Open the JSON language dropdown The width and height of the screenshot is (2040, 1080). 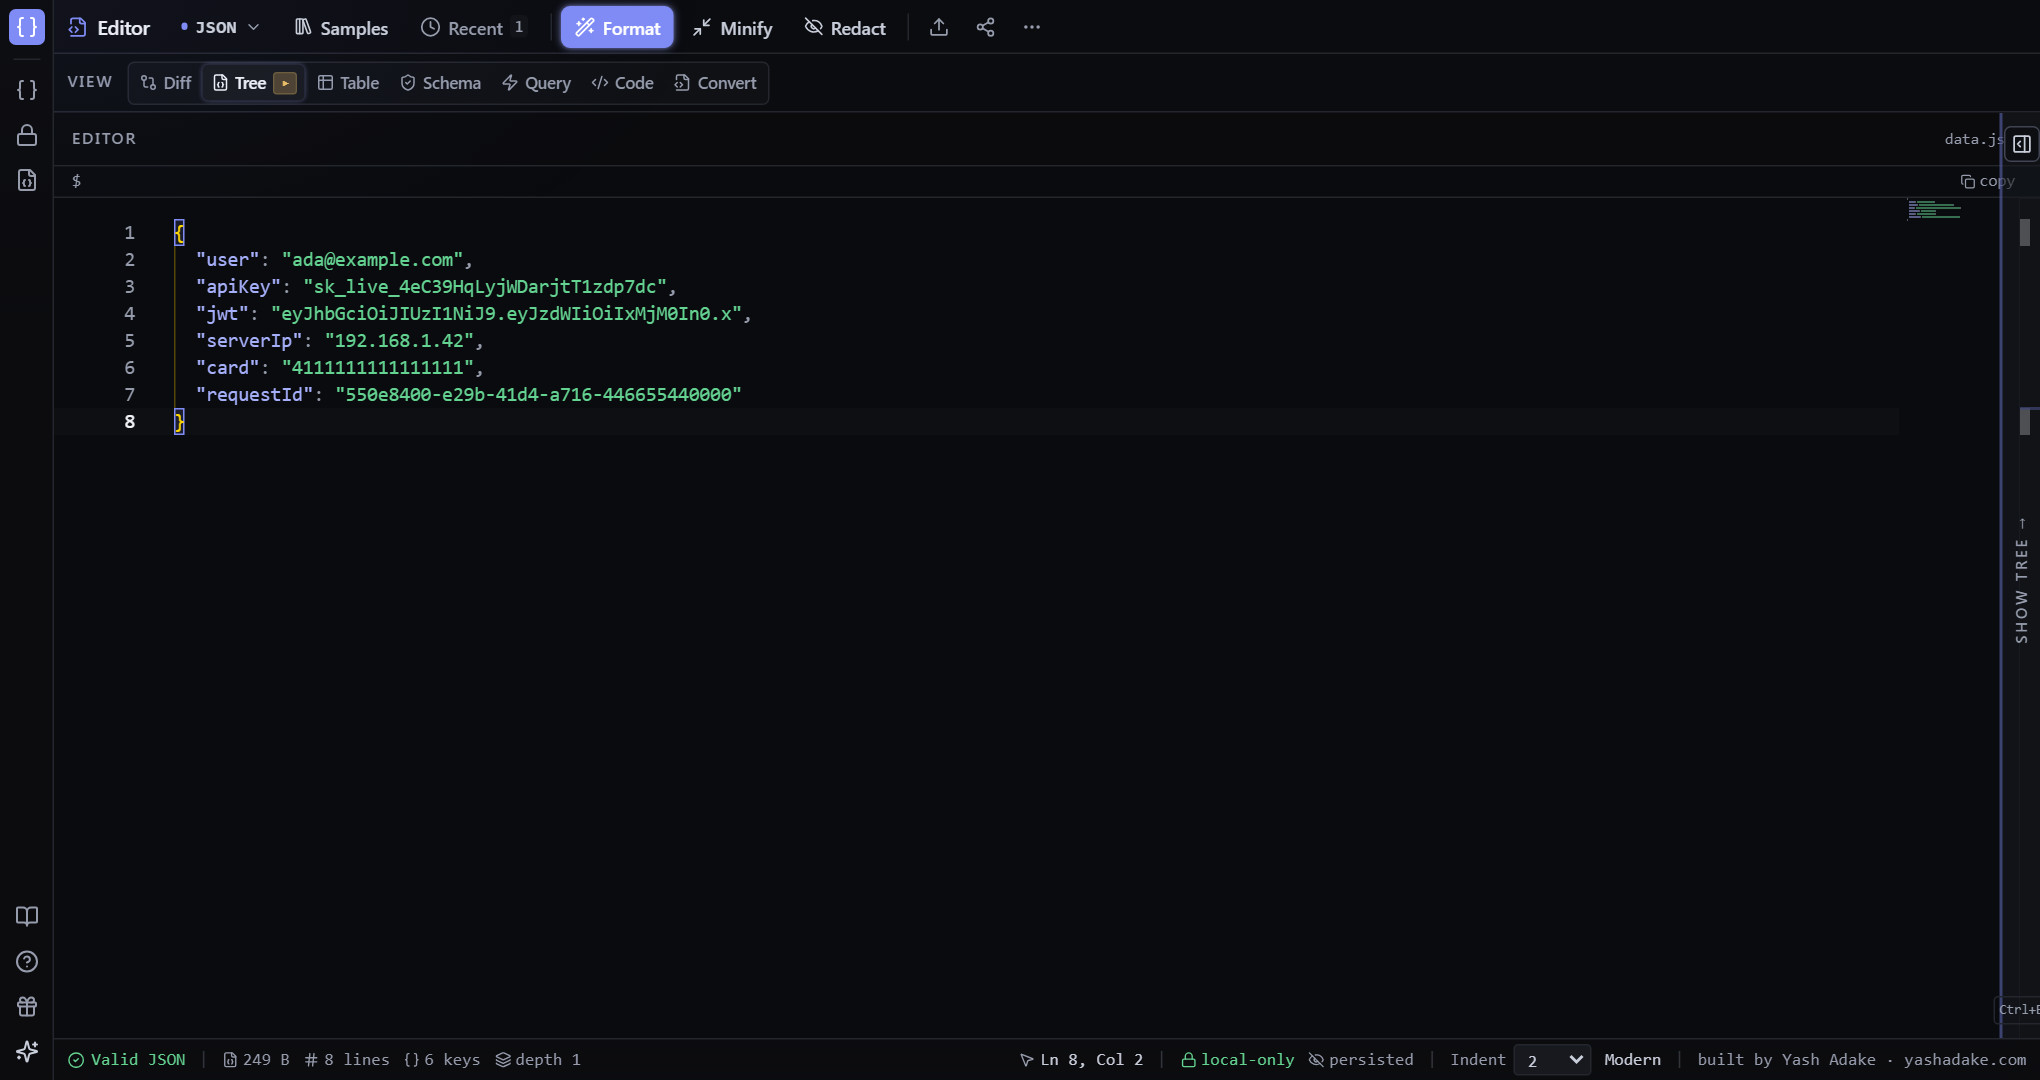coord(219,27)
